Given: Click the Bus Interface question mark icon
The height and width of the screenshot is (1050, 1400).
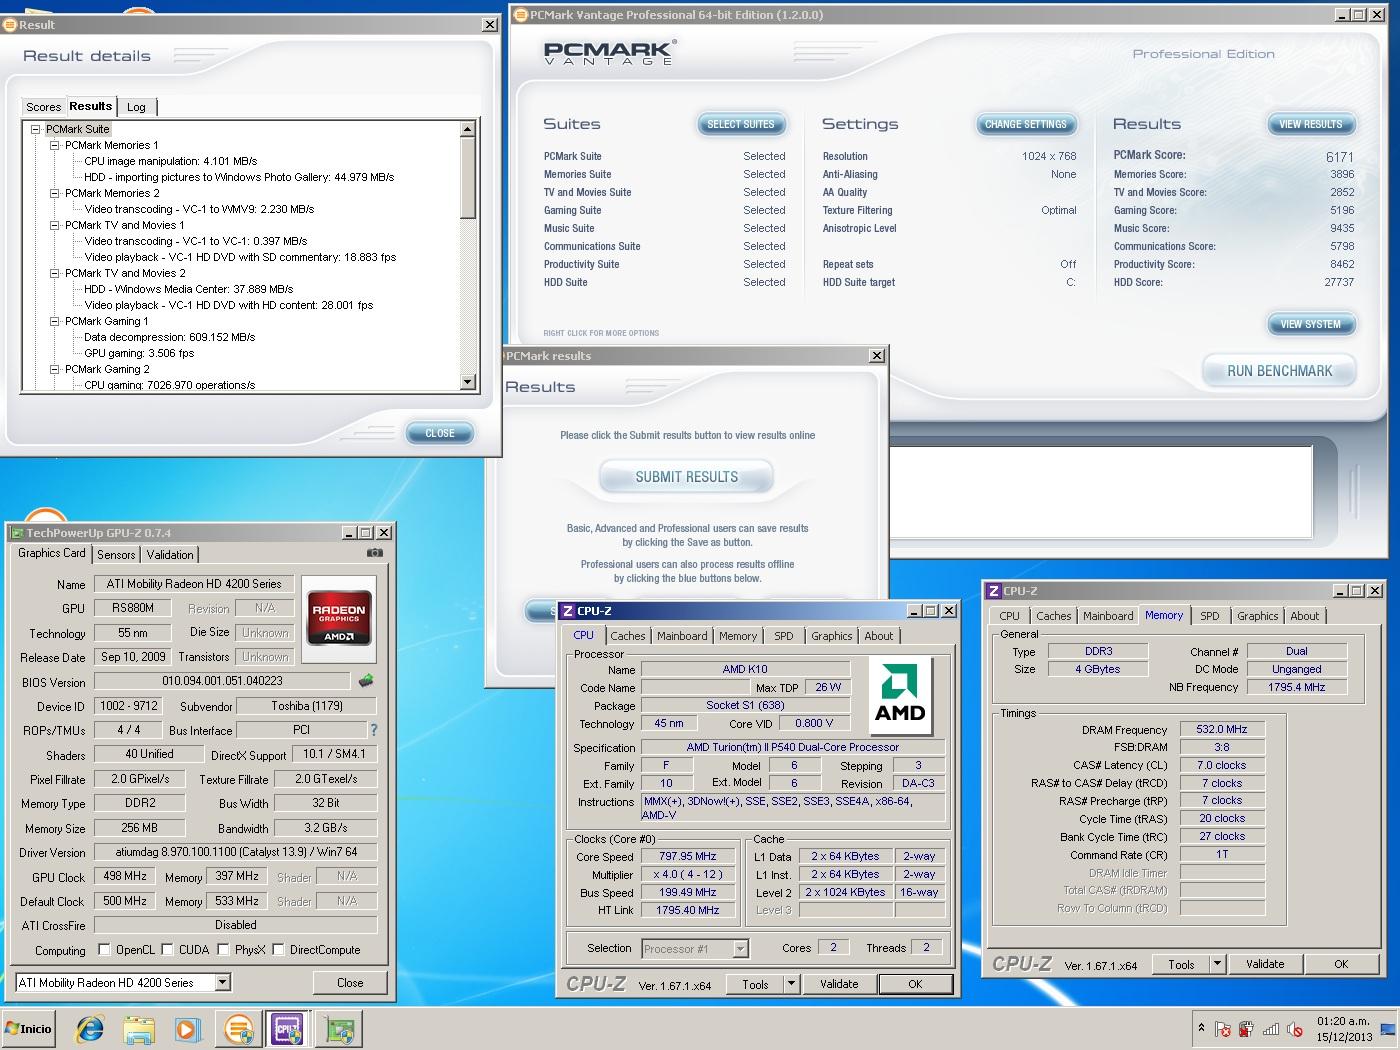Looking at the screenshot, I should pyautogui.click(x=374, y=730).
